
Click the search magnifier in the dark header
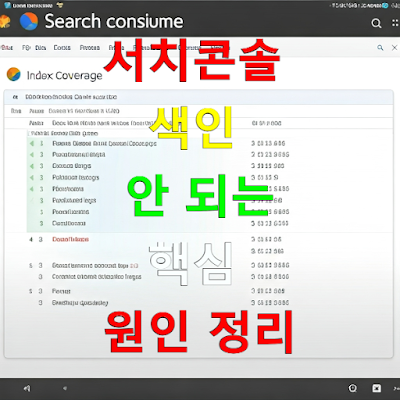click(376, 23)
